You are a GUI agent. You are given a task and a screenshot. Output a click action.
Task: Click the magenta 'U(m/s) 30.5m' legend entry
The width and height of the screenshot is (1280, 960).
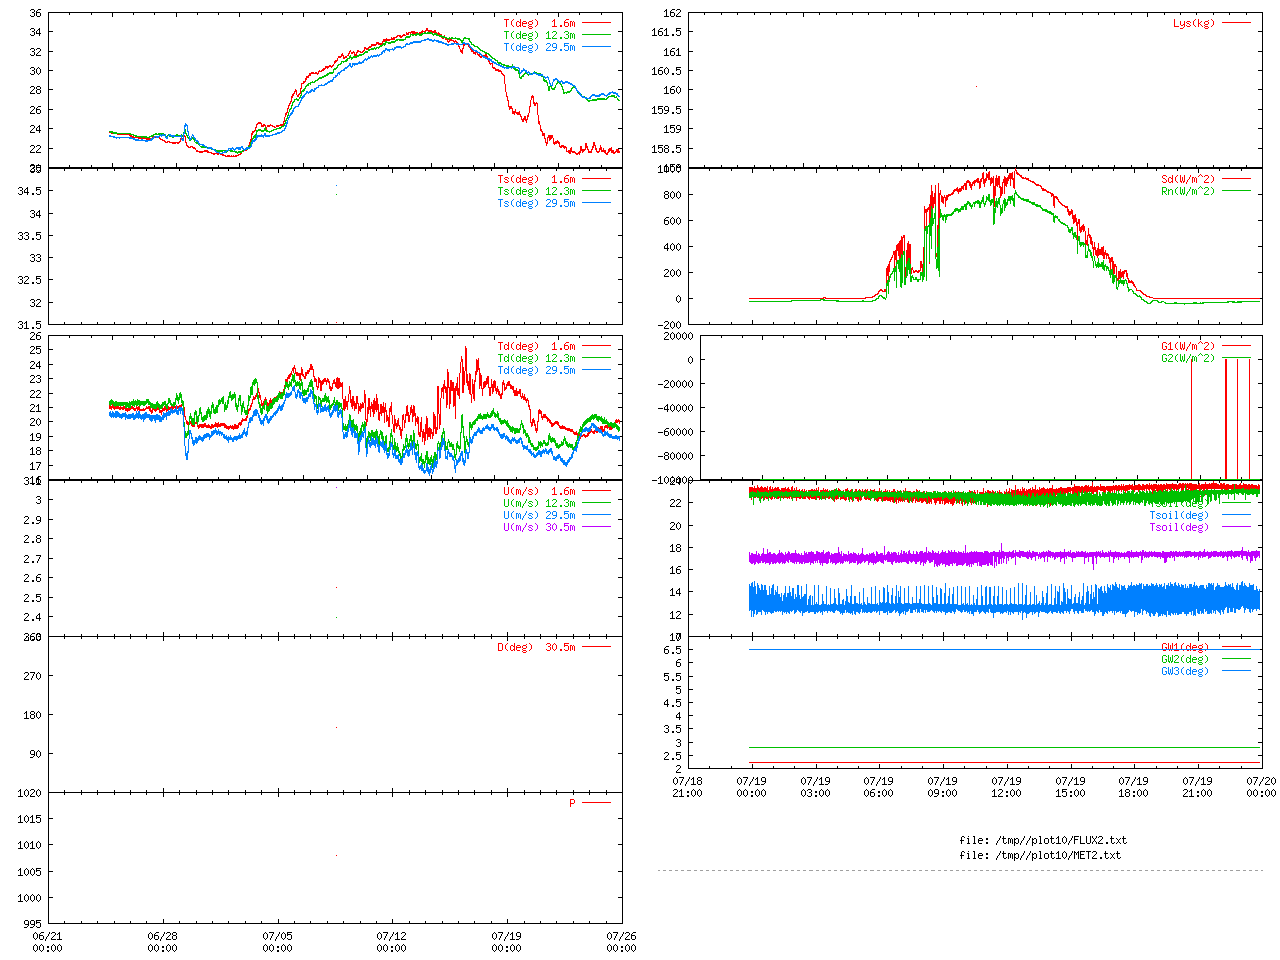[556, 527]
